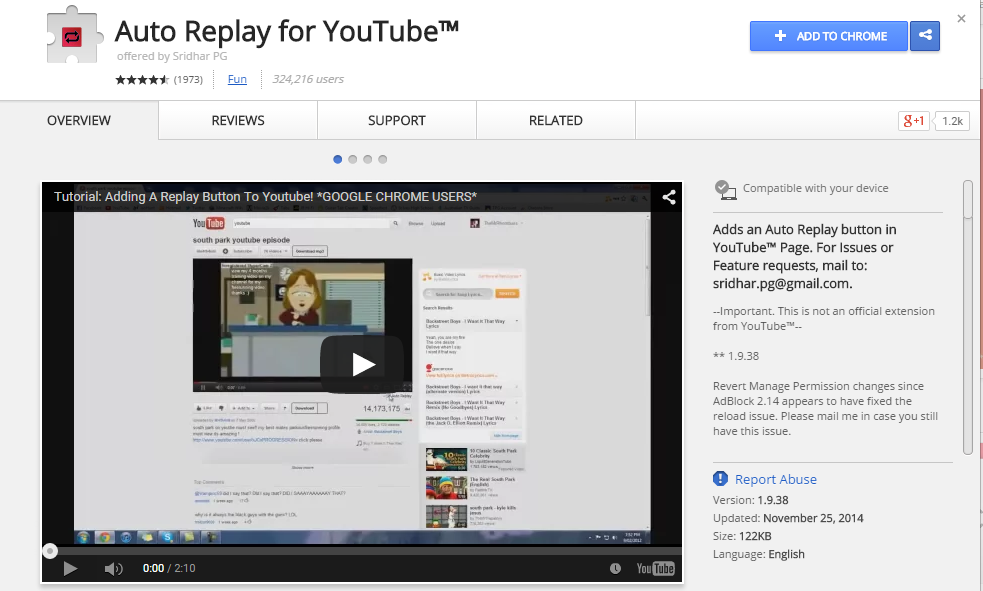Click the blue share icon beside Add to Chrome
Screen dimensions: 983x591
(924, 36)
